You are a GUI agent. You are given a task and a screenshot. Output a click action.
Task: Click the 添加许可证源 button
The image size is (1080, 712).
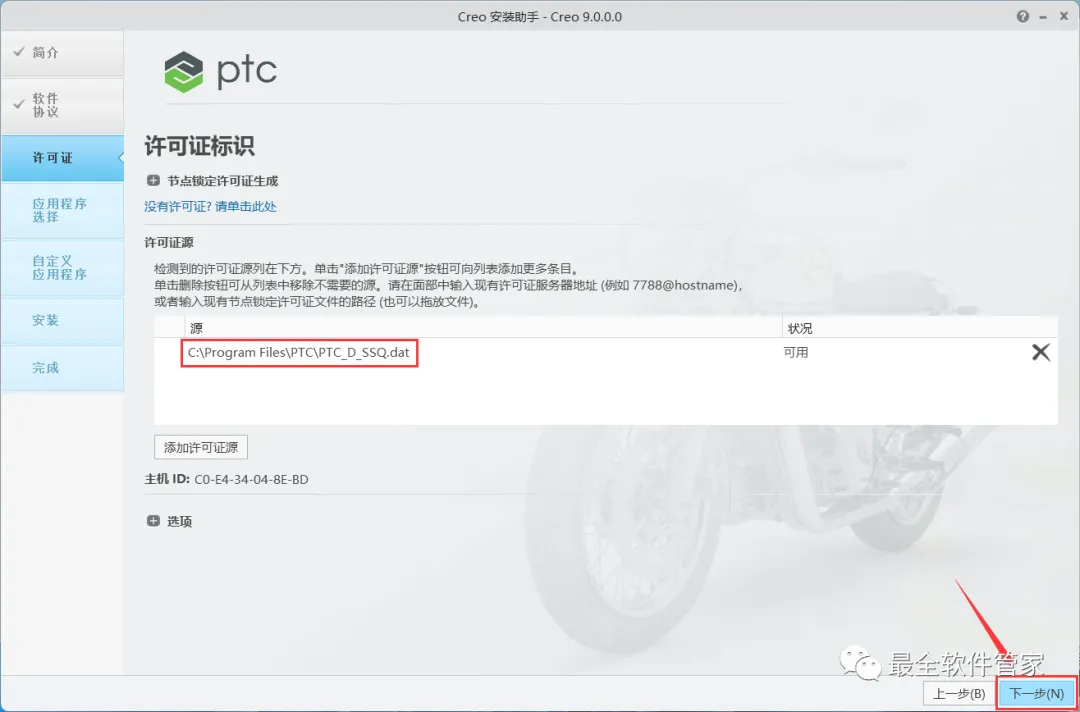click(x=200, y=447)
